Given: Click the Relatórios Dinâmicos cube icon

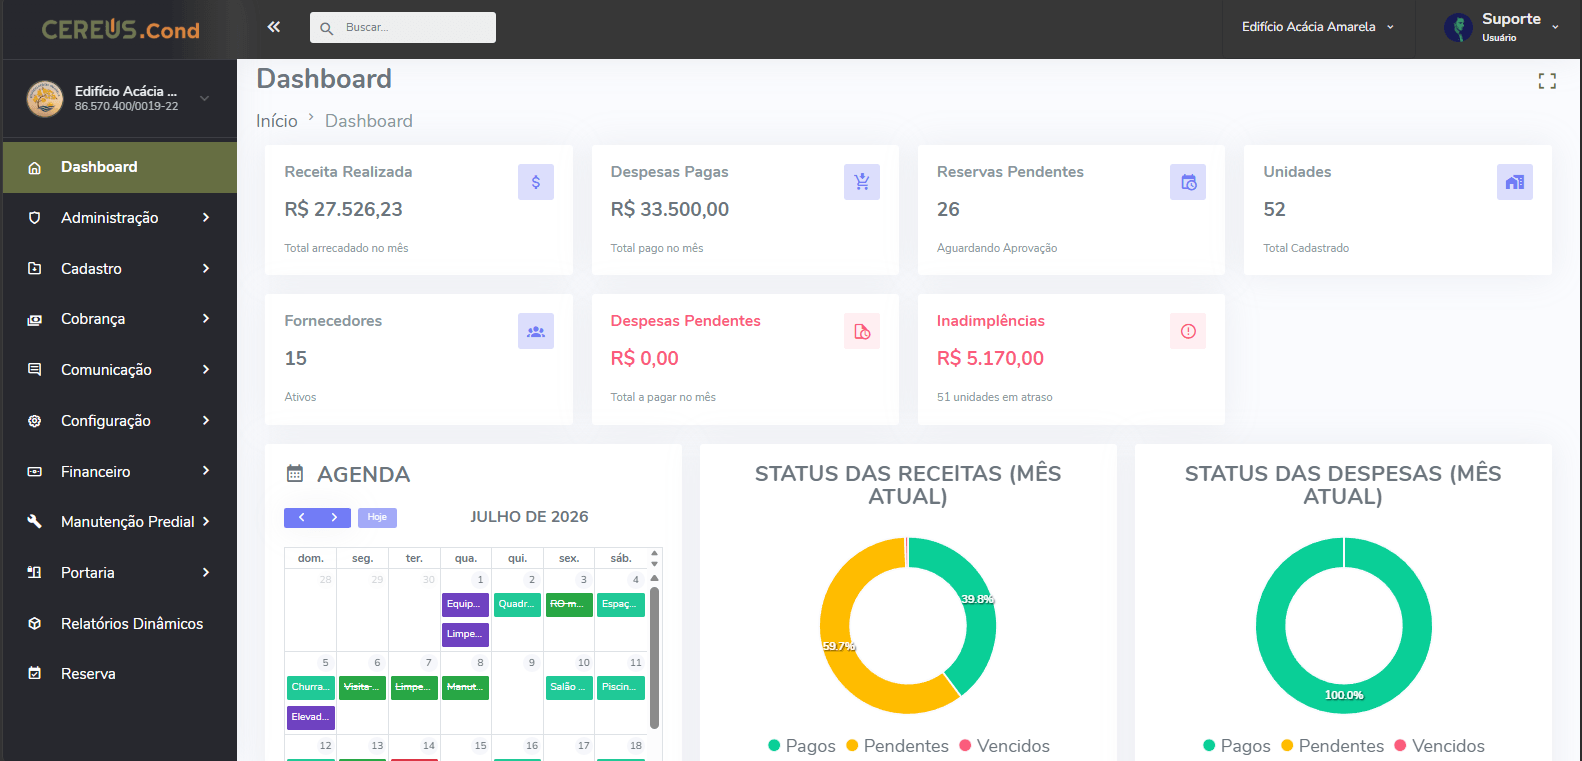Looking at the screenshot, I should tap(35, 624).
